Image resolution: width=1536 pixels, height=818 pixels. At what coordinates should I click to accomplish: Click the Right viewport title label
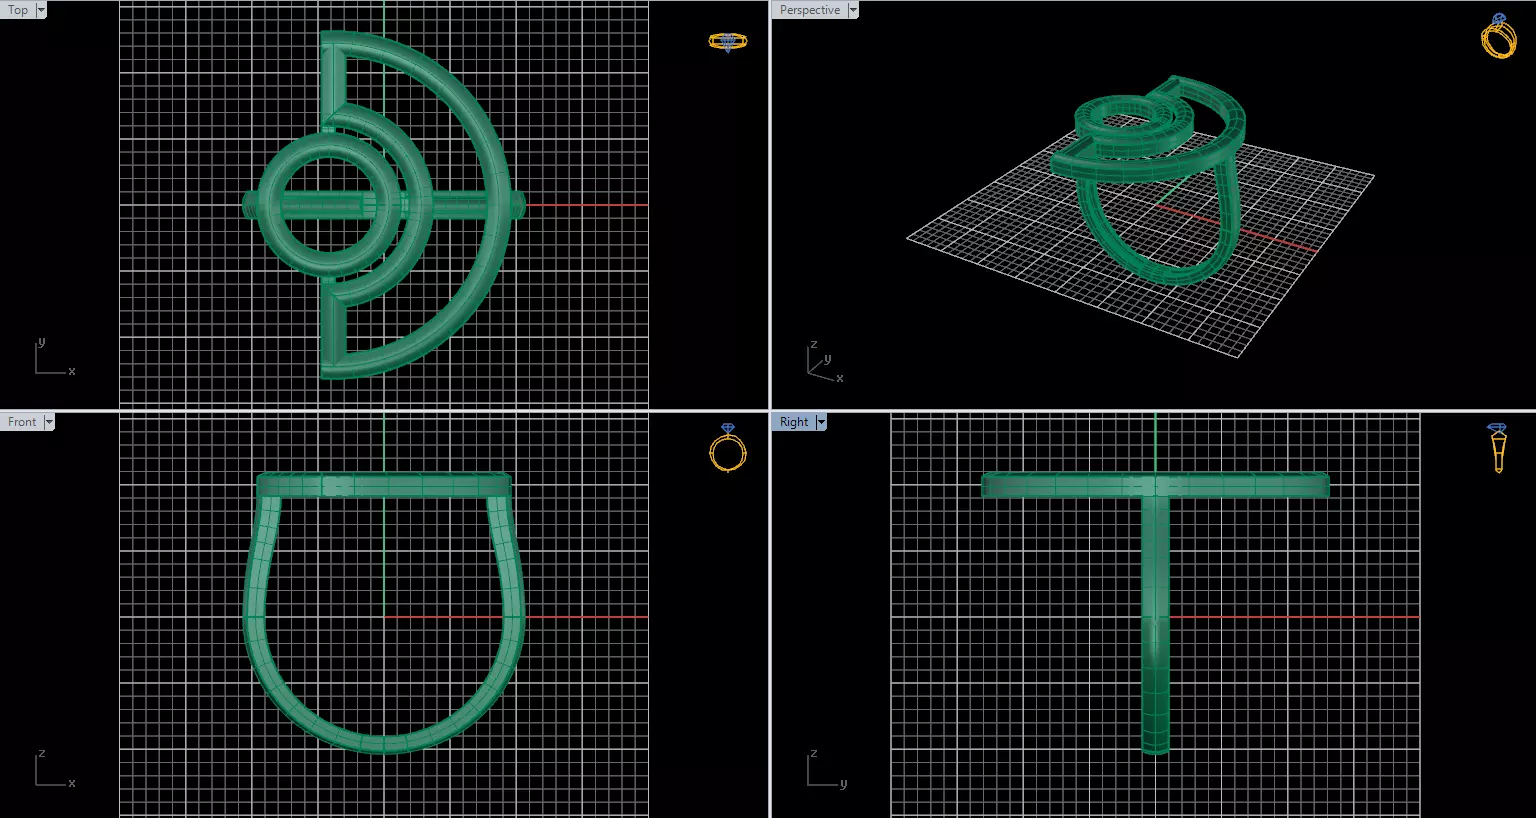[794, 422]
